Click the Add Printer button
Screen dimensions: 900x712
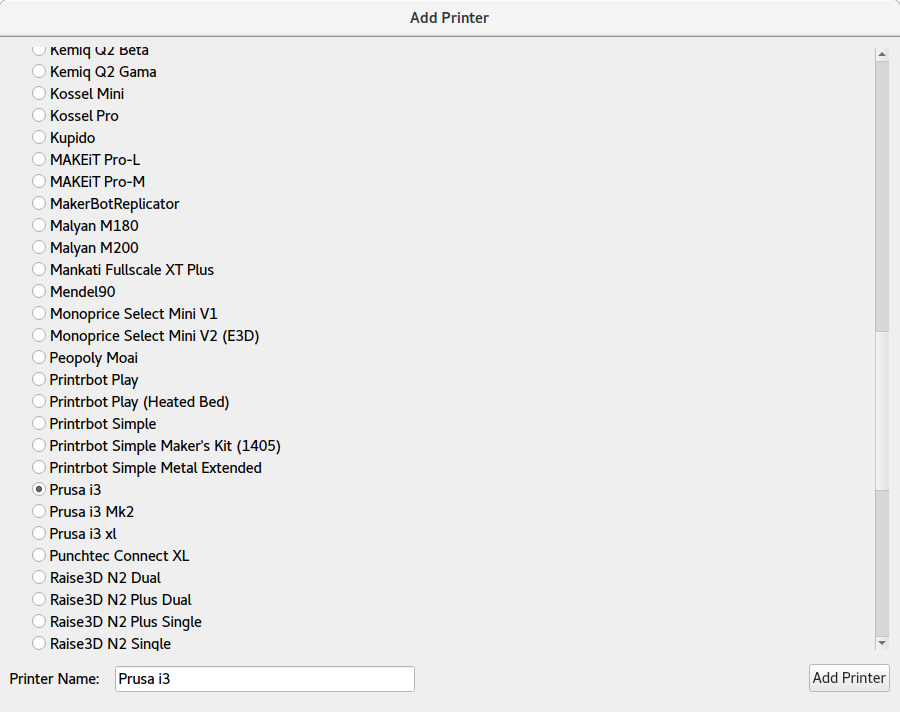(x=849, y=678)
